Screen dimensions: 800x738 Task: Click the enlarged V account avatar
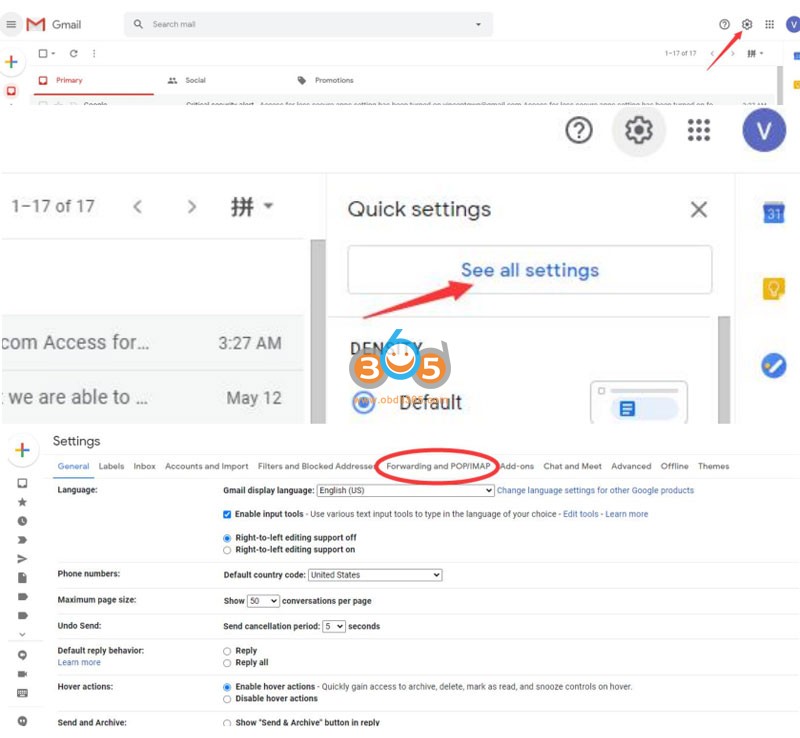click(x=764, y=130)
